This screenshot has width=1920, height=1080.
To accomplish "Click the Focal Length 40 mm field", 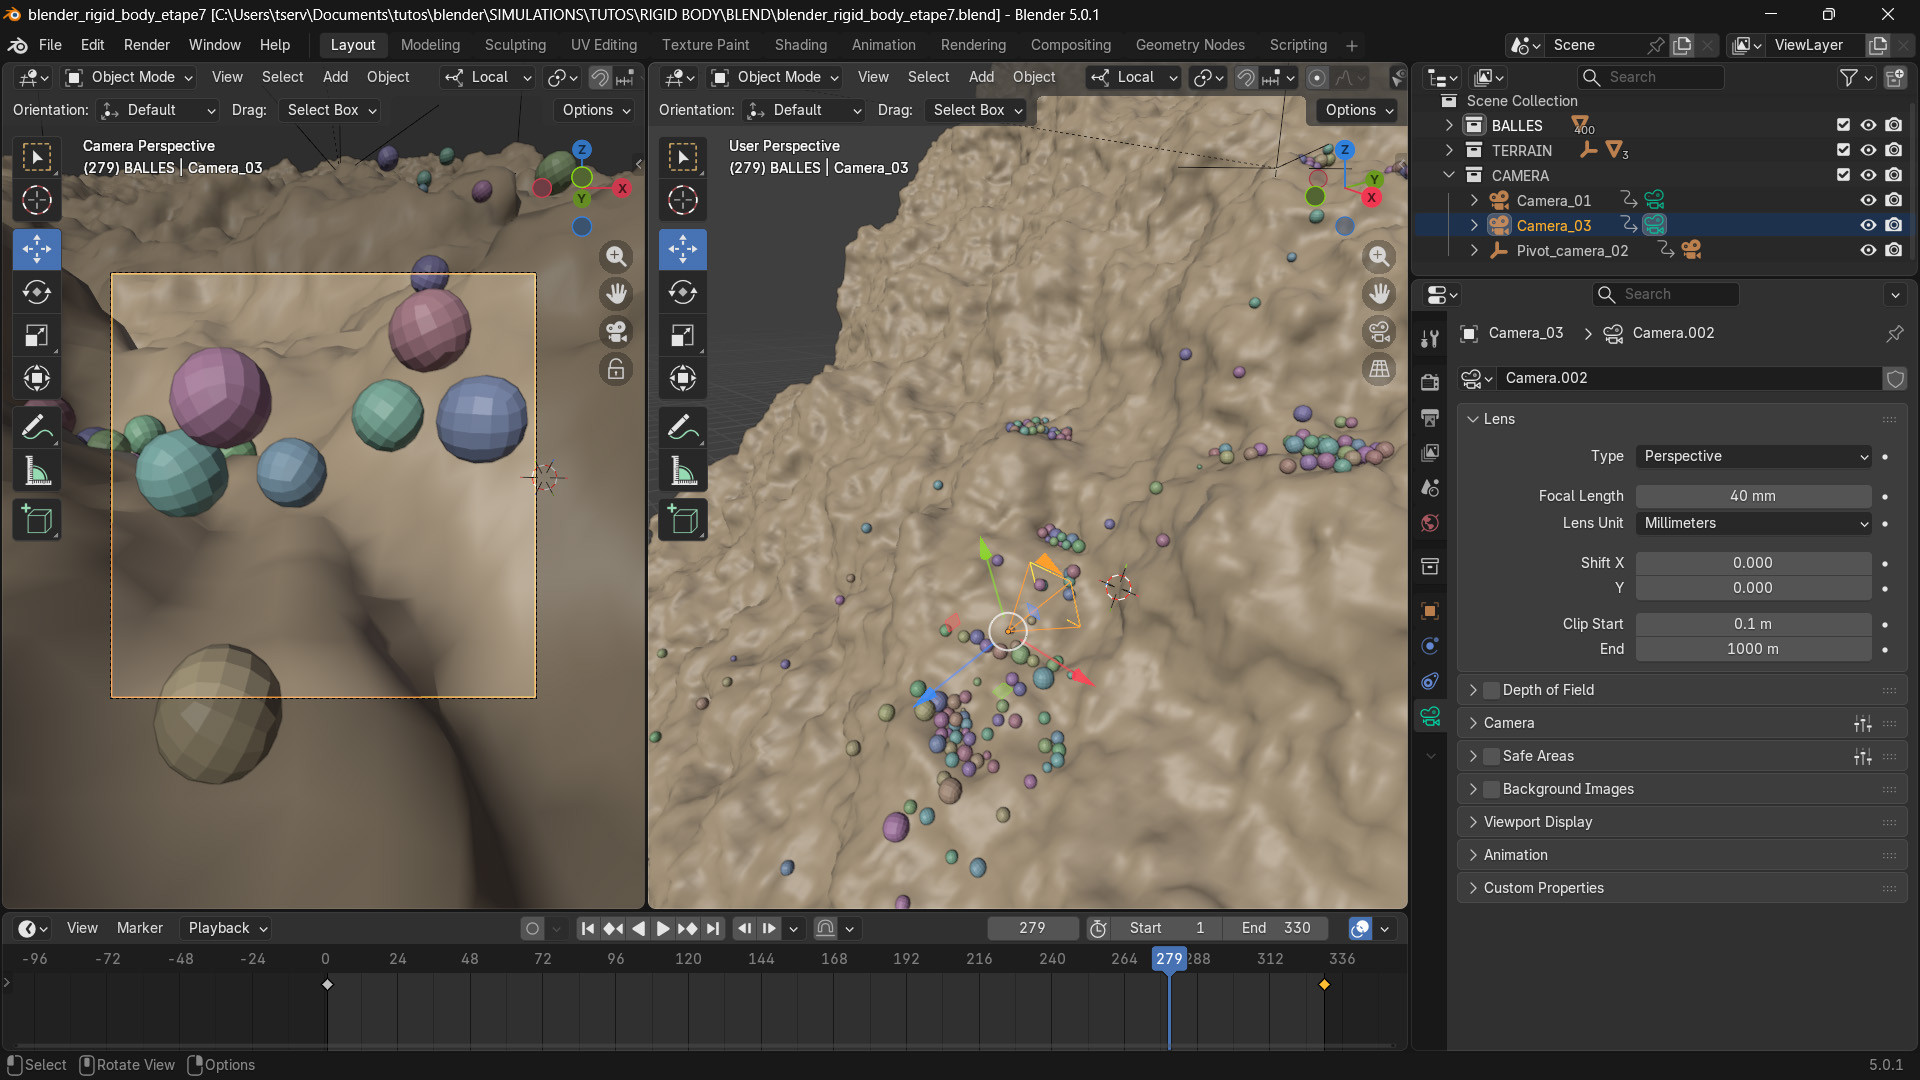I will coord(1752,496).
